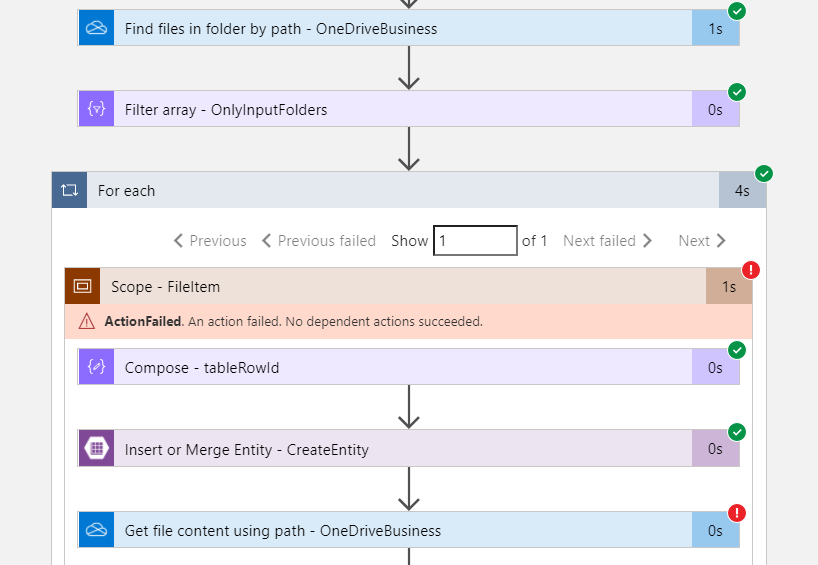The width and height of the screenshot is (818, 565).
Task: Click green success badge on For each
Action: tap(764, 174)
